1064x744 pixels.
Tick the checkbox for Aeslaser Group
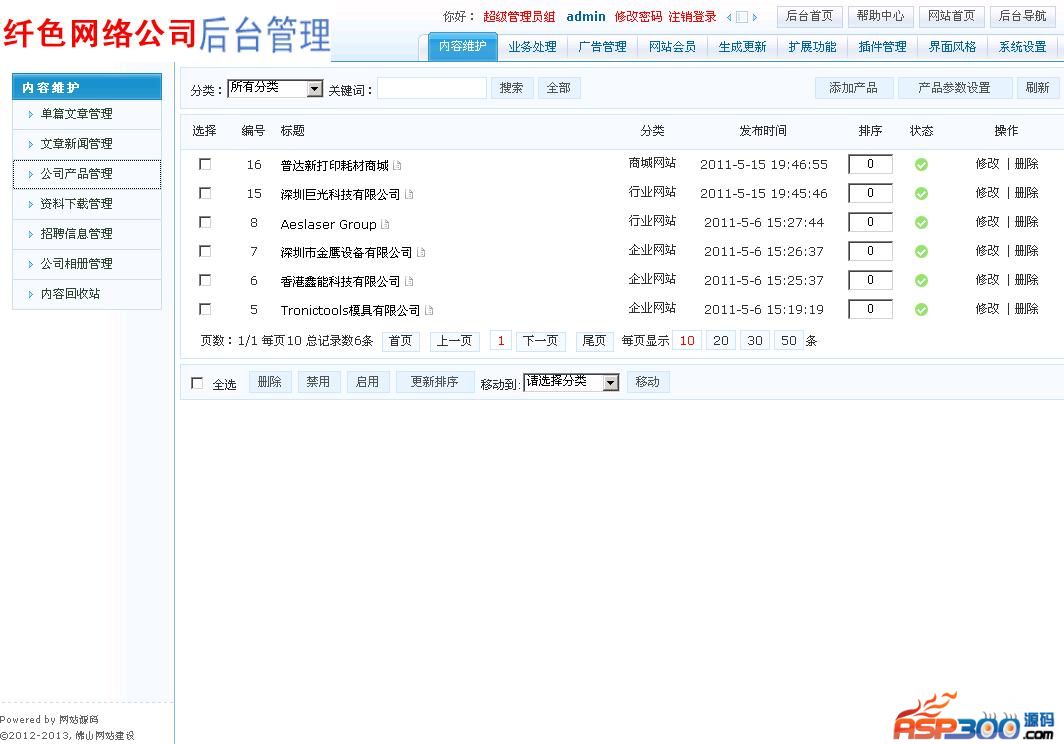tap(205, 222)
